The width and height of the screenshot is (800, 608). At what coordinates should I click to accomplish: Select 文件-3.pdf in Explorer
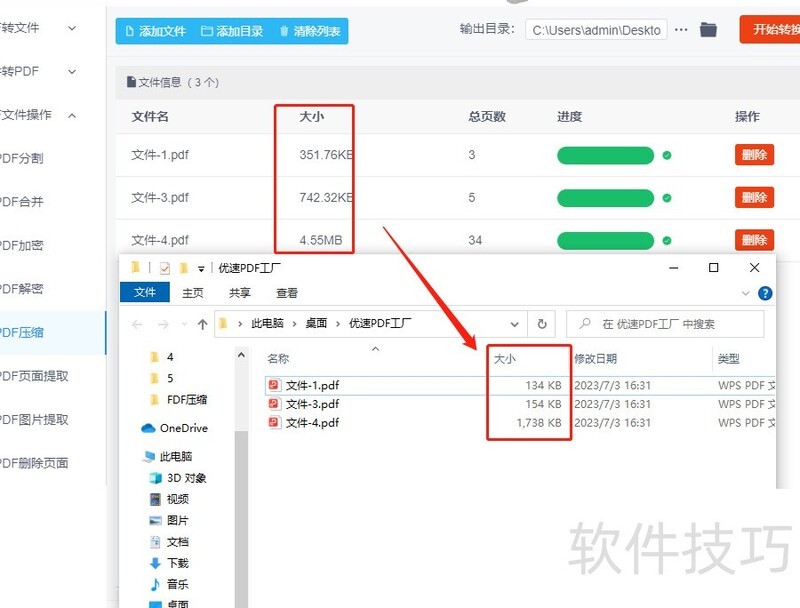coord(312,404)
